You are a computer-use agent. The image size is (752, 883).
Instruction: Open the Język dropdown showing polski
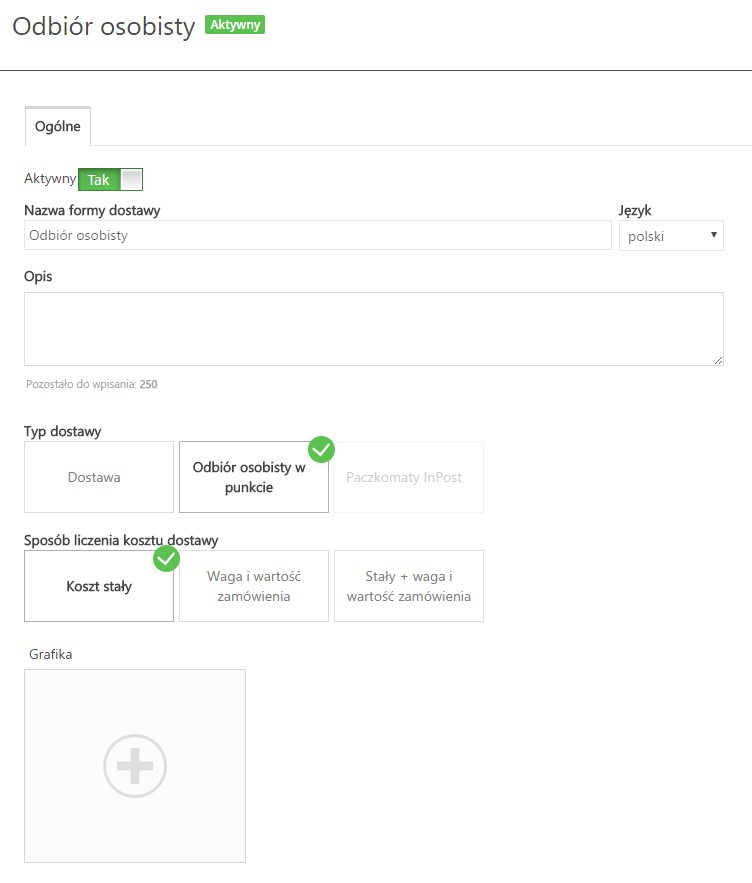pyautogui.click(x=671, y=236)
